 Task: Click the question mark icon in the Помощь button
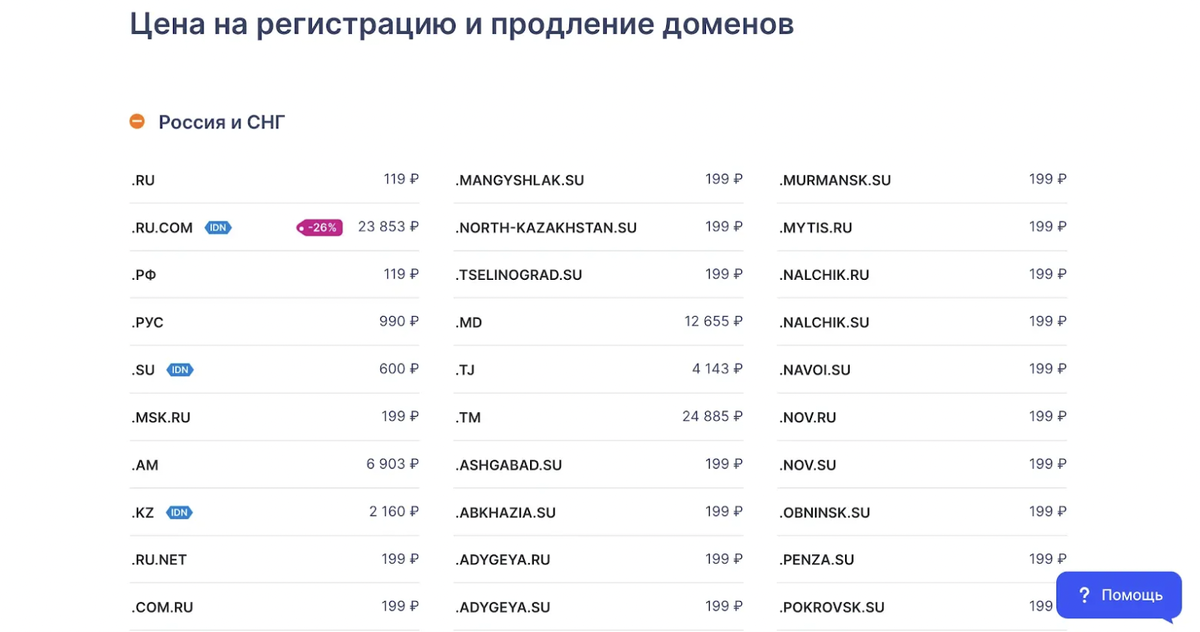(x=1083, y=595)
